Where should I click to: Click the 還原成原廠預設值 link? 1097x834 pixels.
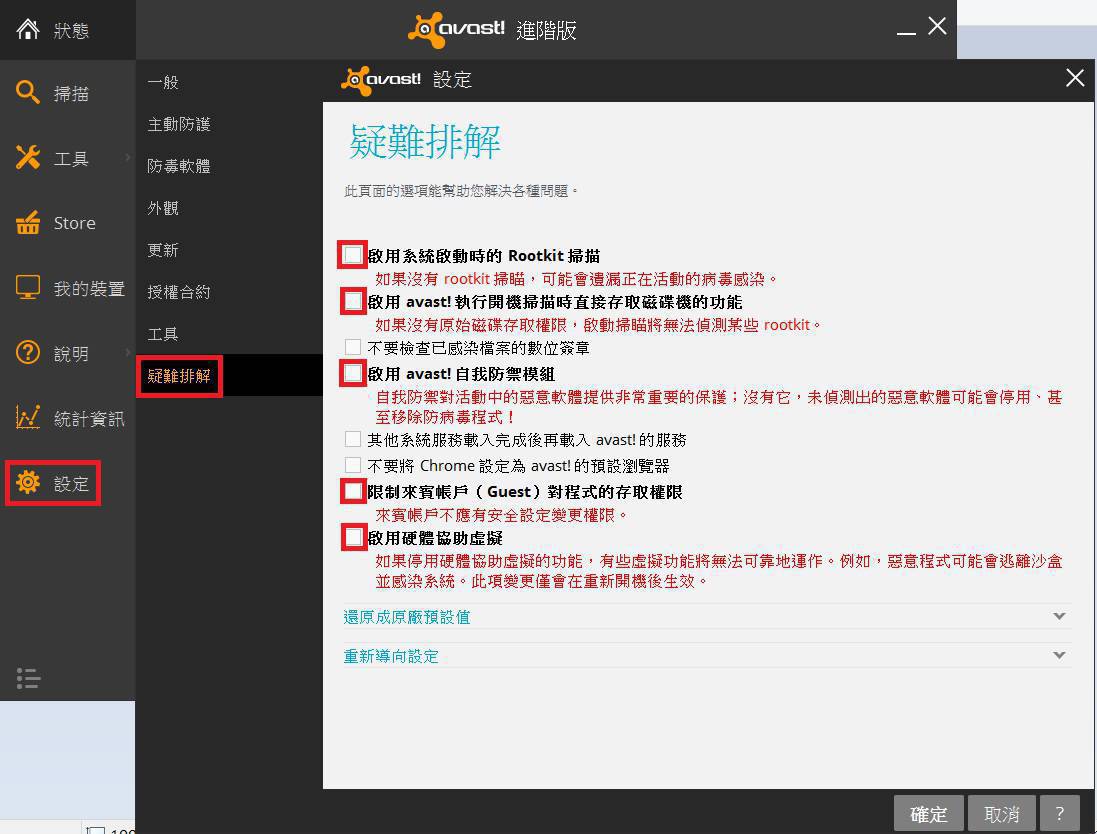coord(406,617)
